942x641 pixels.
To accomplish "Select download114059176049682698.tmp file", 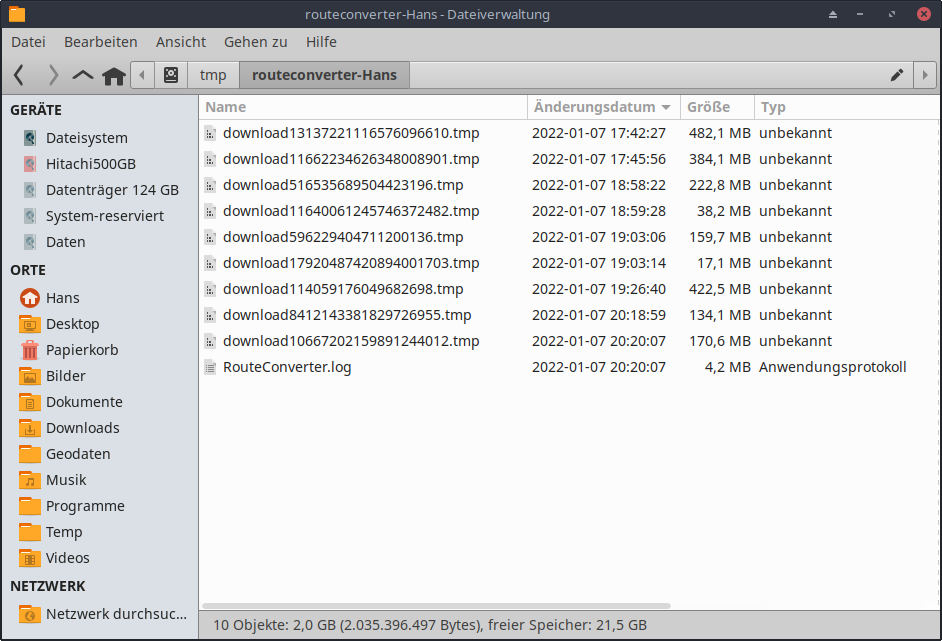I will (343, 289).
